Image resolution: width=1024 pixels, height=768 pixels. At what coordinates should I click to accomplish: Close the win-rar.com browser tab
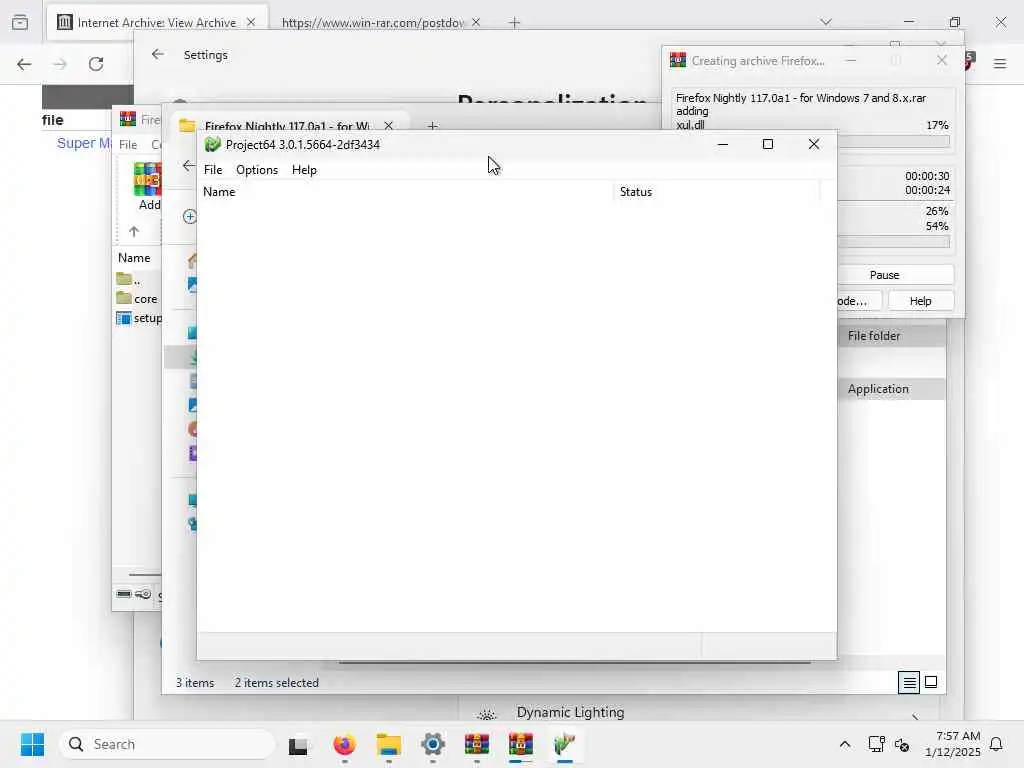(476, 22)
